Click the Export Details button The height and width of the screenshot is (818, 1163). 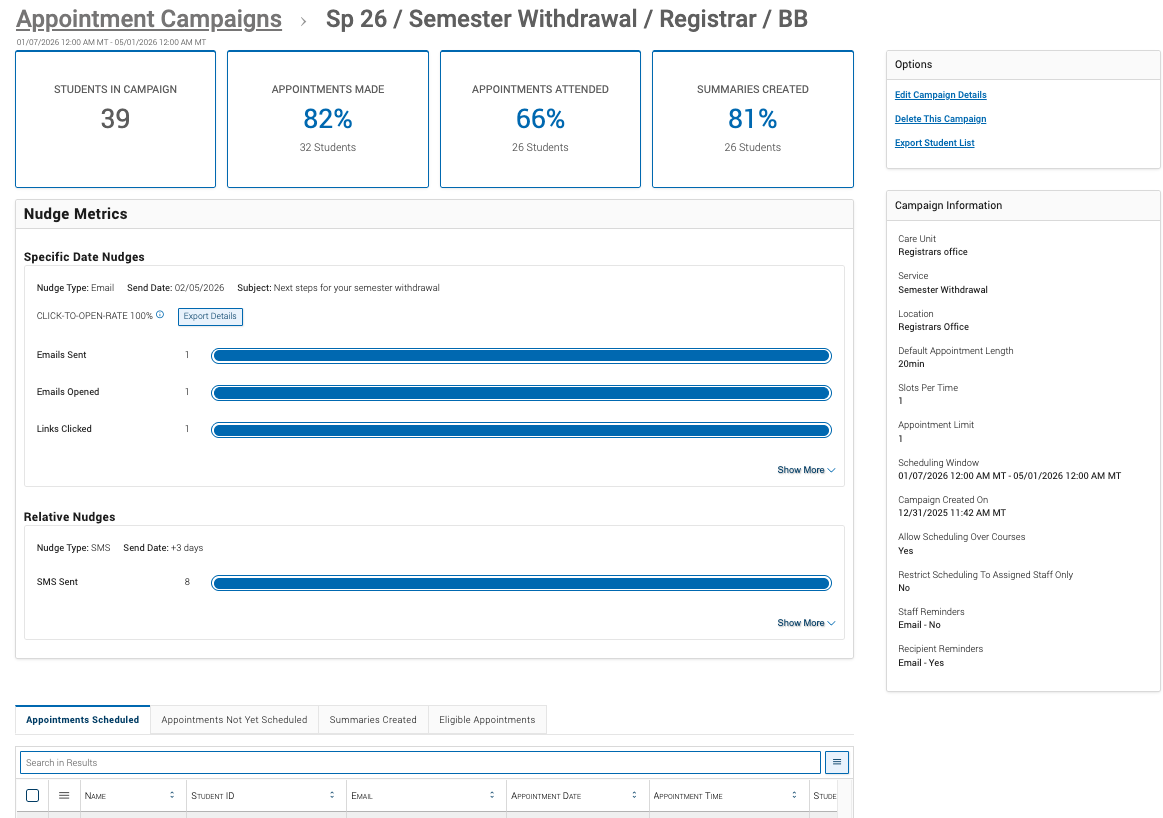210,317
